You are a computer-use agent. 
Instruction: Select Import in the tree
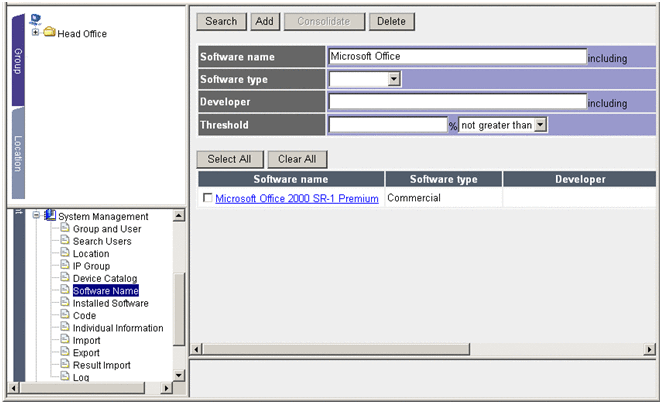click(x=86, y=340)
